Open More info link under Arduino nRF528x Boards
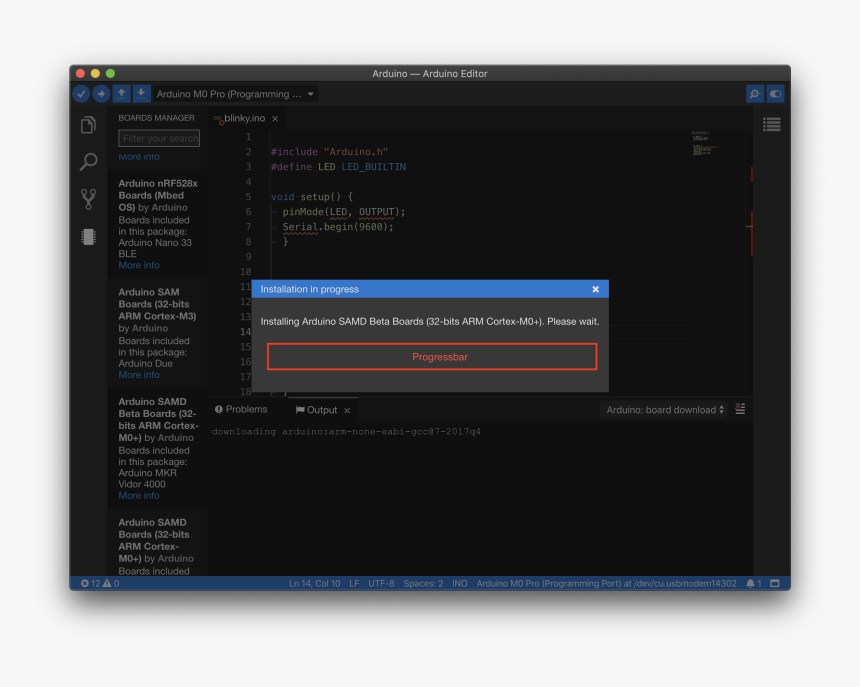This screenshot has height=687, width=860. coord(139,265)
